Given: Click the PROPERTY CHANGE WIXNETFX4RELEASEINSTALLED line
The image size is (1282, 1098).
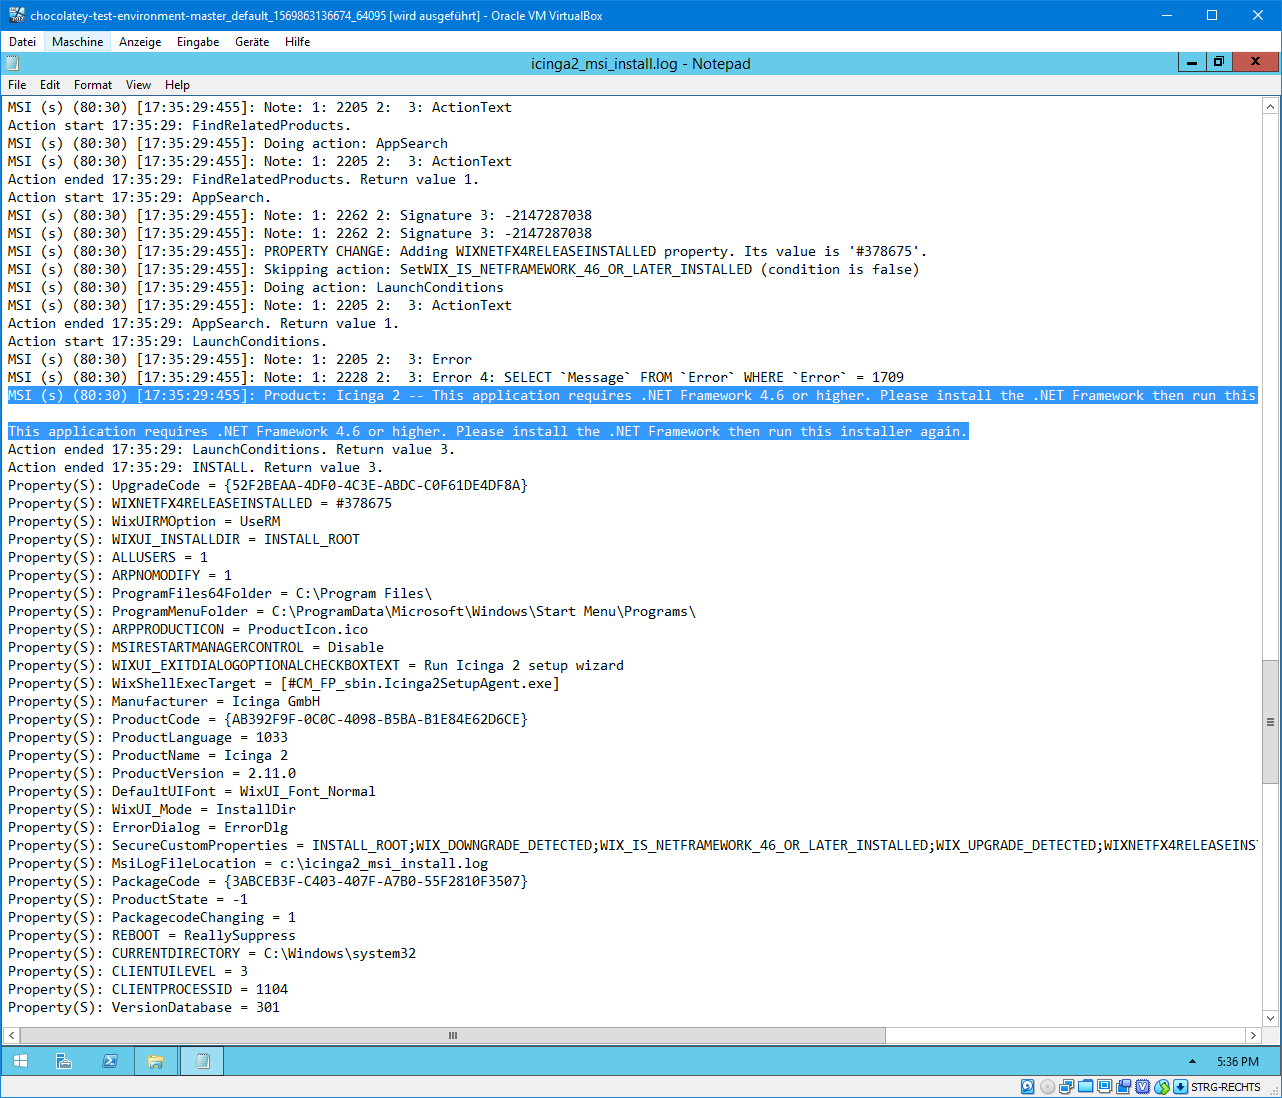Looking at the screenshot, I should tap(468, 251).
